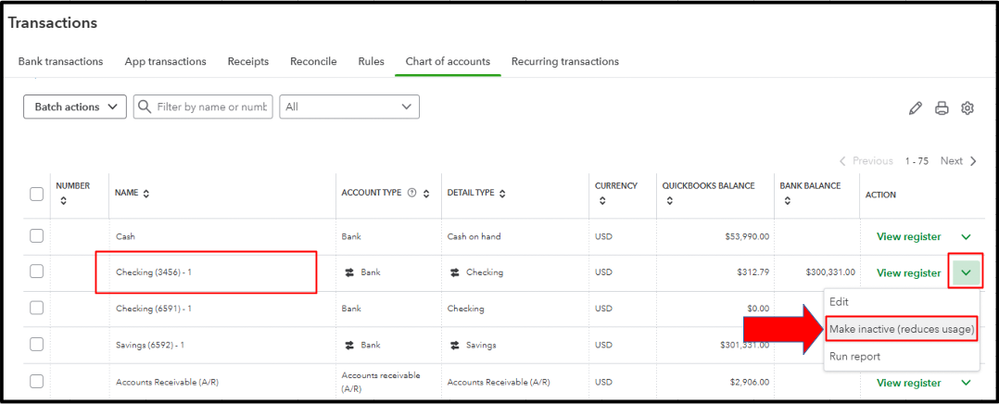The height and width of the screenshot is (404, 999).
Task: Select the Checking (3456) - 1 checkbox
Action: (x=37, y=272)
